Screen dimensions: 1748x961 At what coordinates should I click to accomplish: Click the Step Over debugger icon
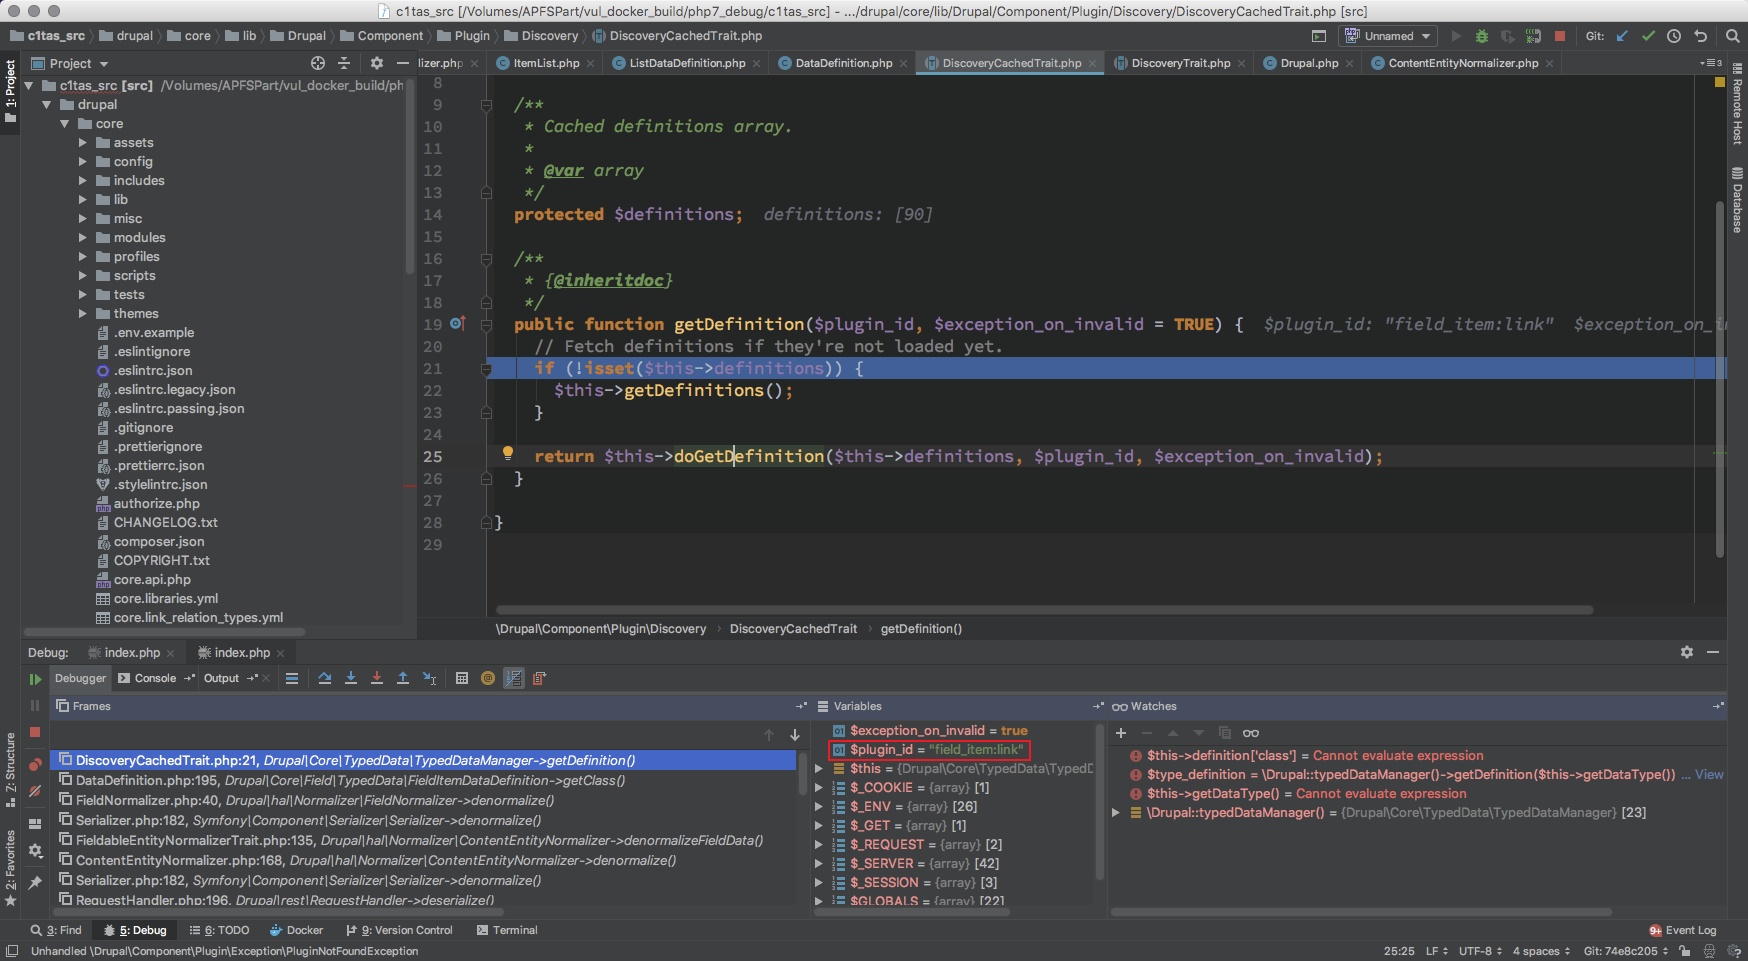coord(325,678)
